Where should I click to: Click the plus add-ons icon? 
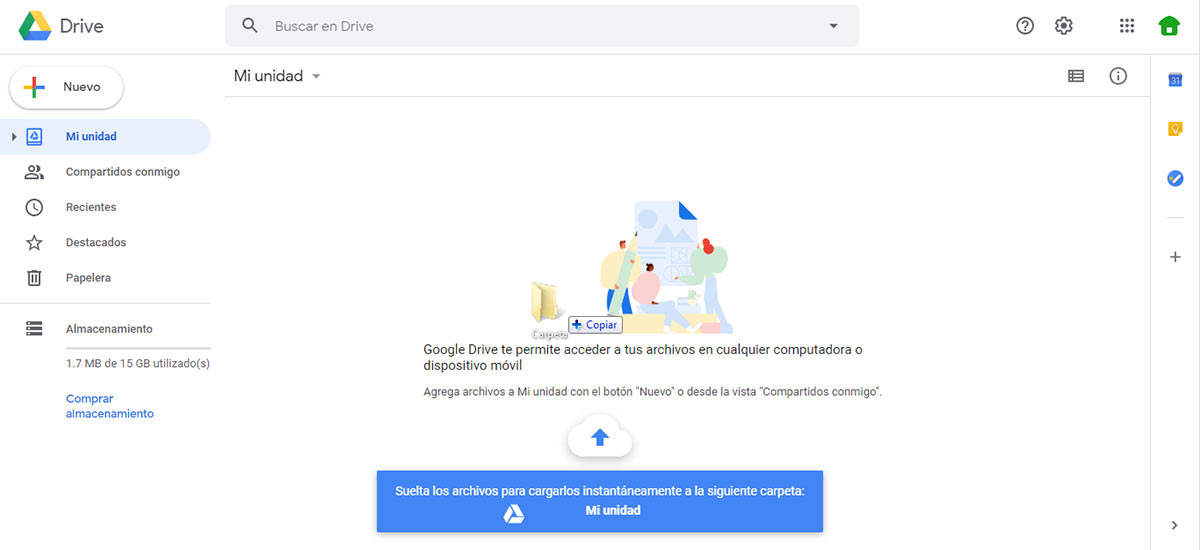coord(1175,257)
